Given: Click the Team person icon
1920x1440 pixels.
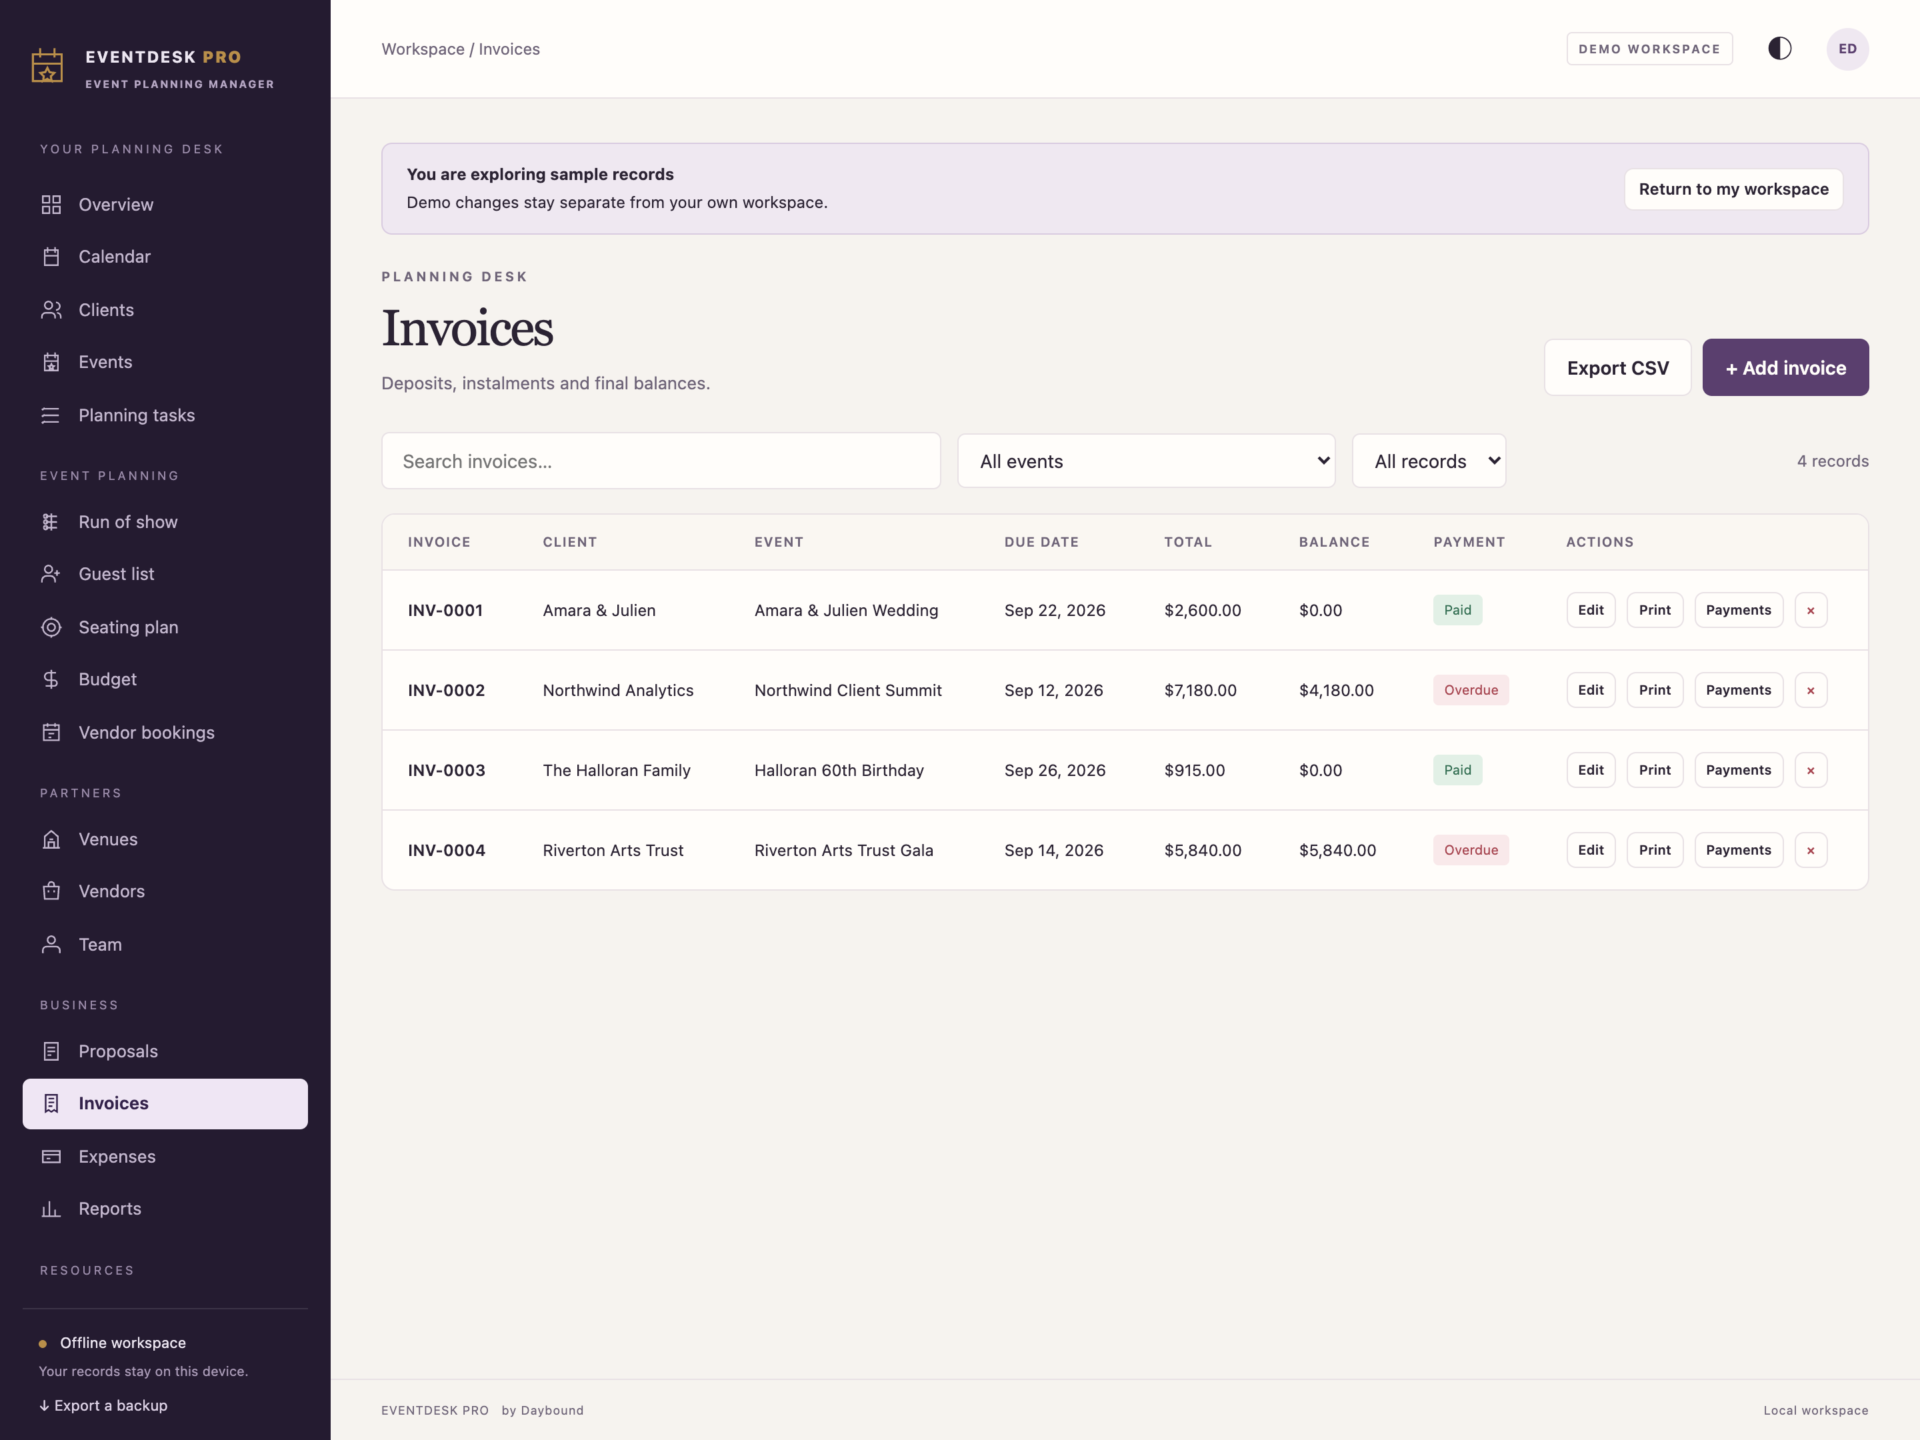Looking at the screenshot, I should coord(51,944).
